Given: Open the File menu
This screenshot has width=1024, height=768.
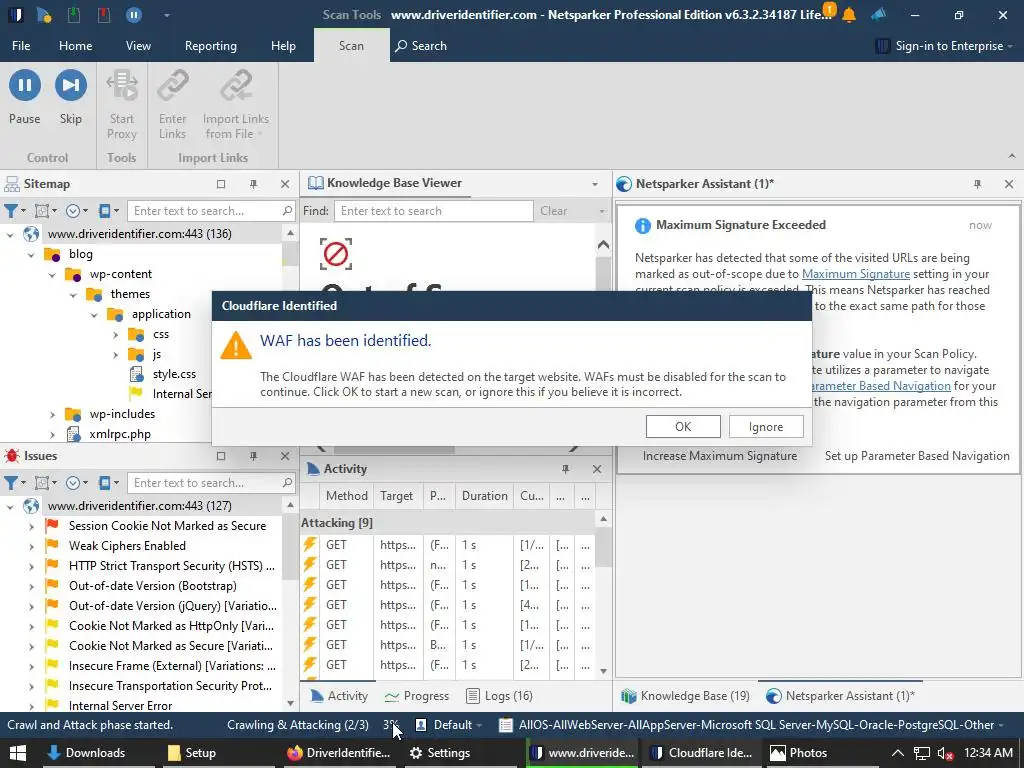Looking at the screenshot, I should tap(21, 46).
